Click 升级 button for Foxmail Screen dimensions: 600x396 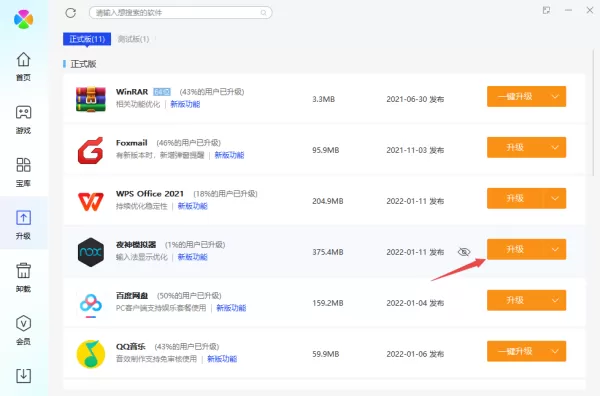(x=515, y=147)
